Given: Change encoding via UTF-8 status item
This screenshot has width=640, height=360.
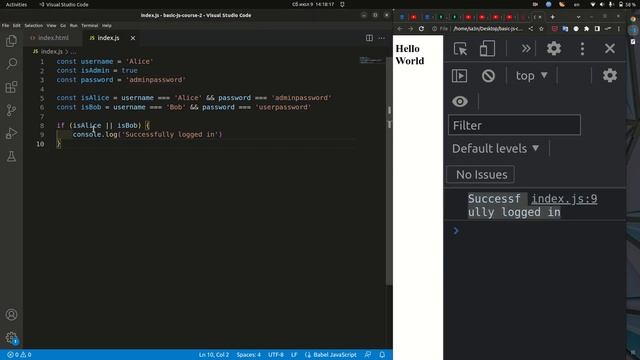Looking at the screenshot, I should click(276, 355).
